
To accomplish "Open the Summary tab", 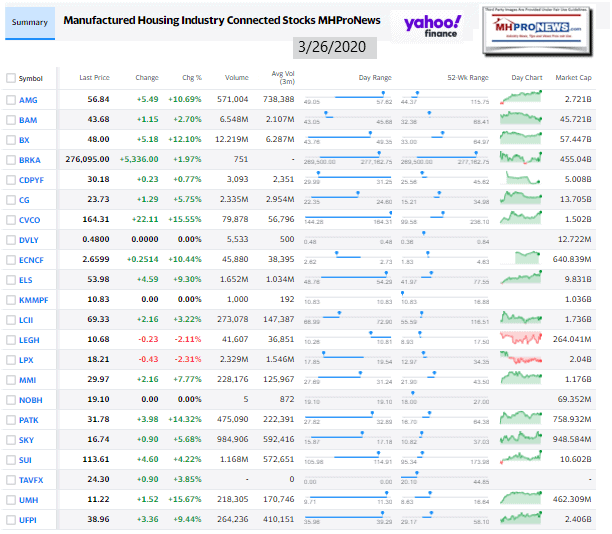I will click(x=30, y=21).
